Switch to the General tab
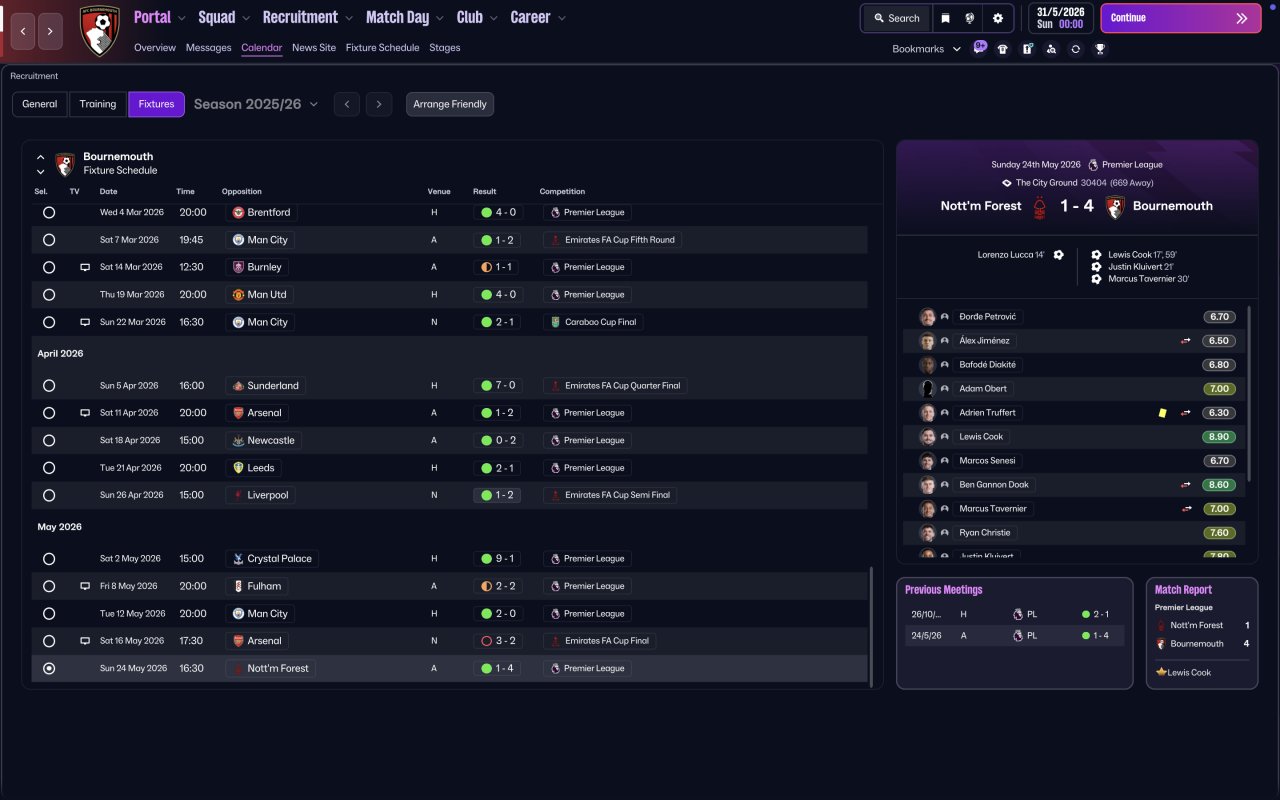 point(40,104)
